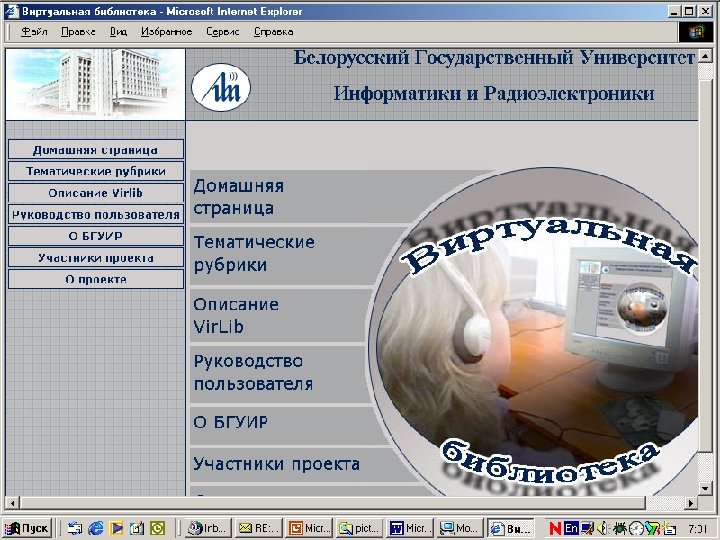Screen dimensions: 720x540
Task: Click the horizontal scrollbar right arrow
Action: [x=691, y=503]
